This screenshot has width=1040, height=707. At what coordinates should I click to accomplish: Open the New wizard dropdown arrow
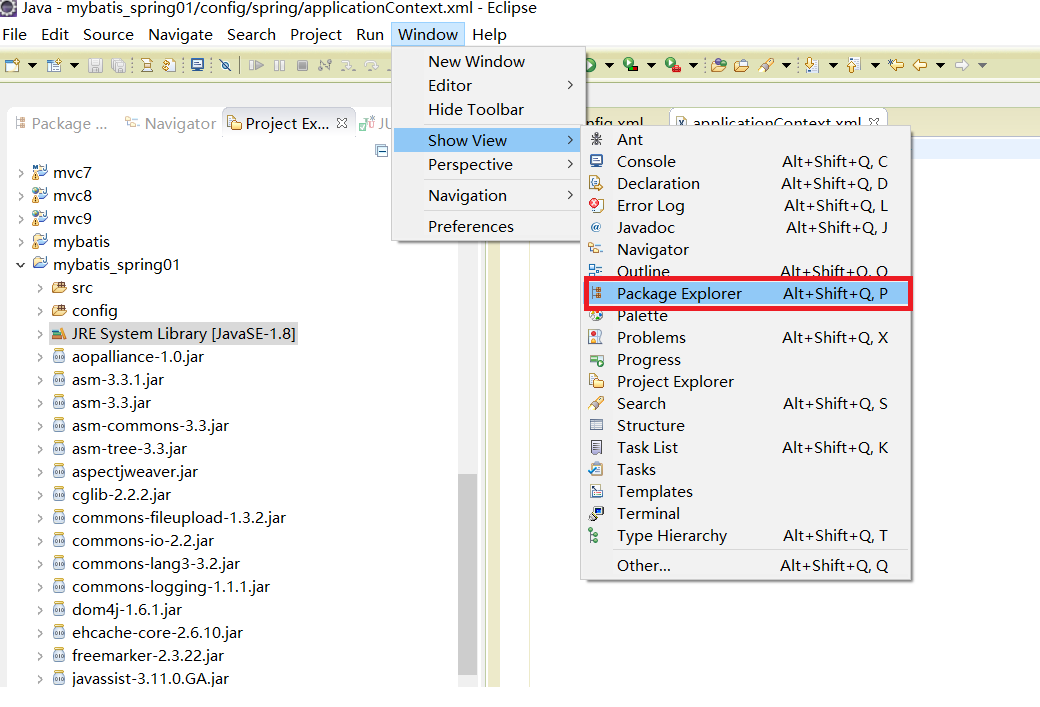click(x=31, y=65)
